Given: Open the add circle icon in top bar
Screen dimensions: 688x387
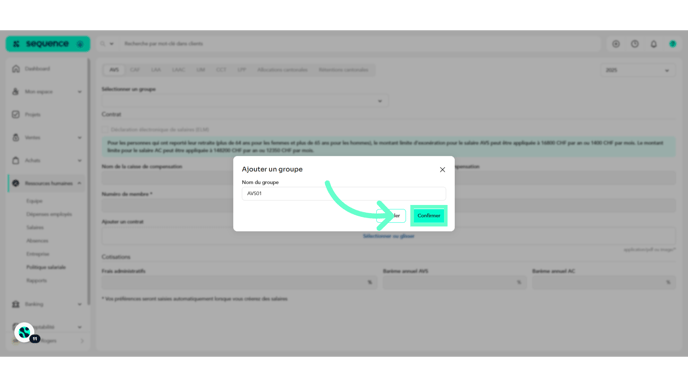Looking at the screenshot, I should [x=616, y=44].
